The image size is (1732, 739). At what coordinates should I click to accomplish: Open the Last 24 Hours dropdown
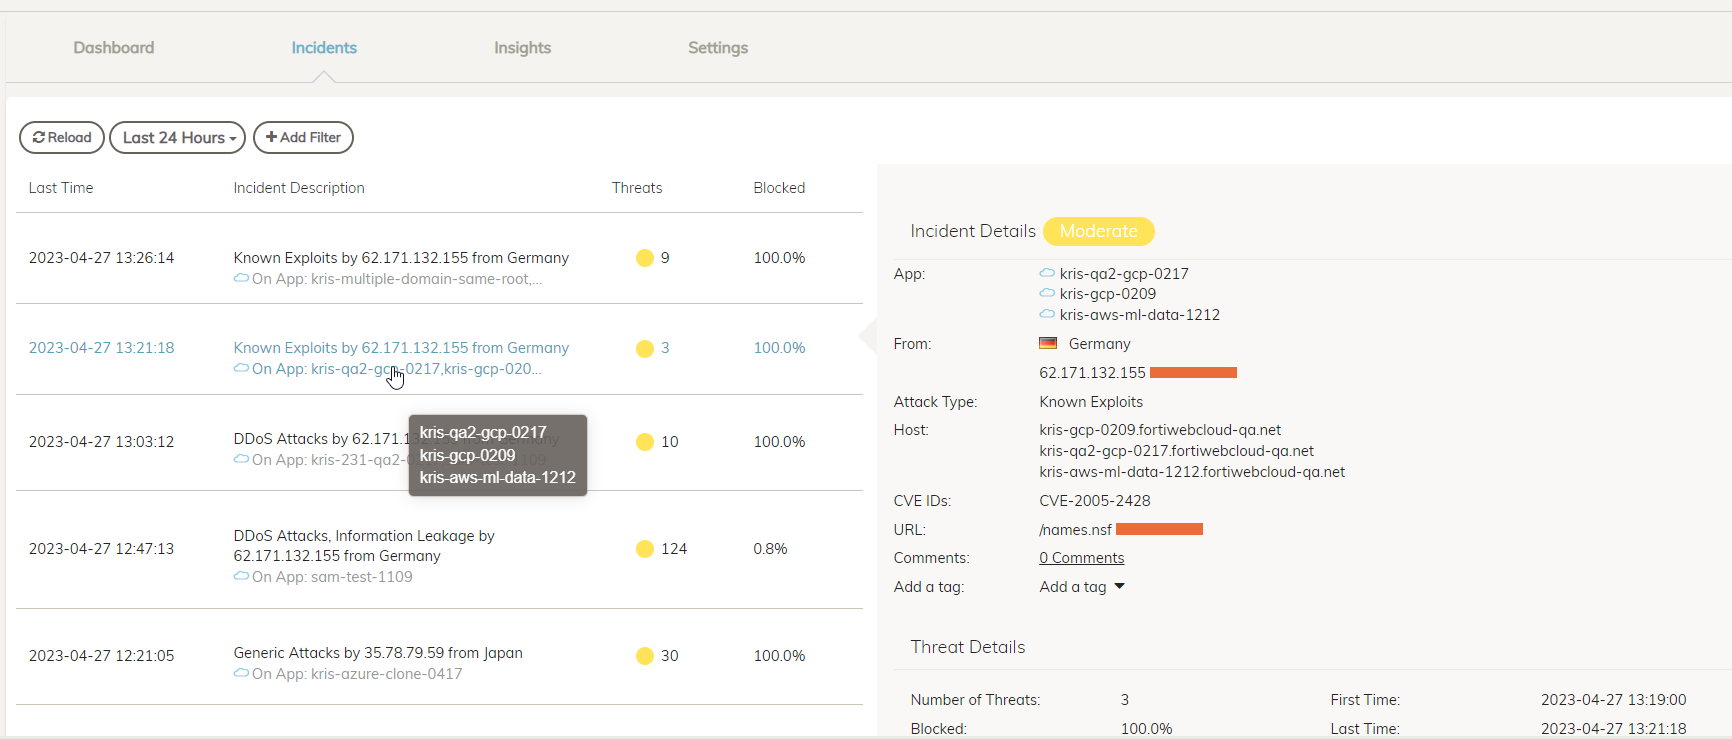pyautogui.click(x=178, y=138)
